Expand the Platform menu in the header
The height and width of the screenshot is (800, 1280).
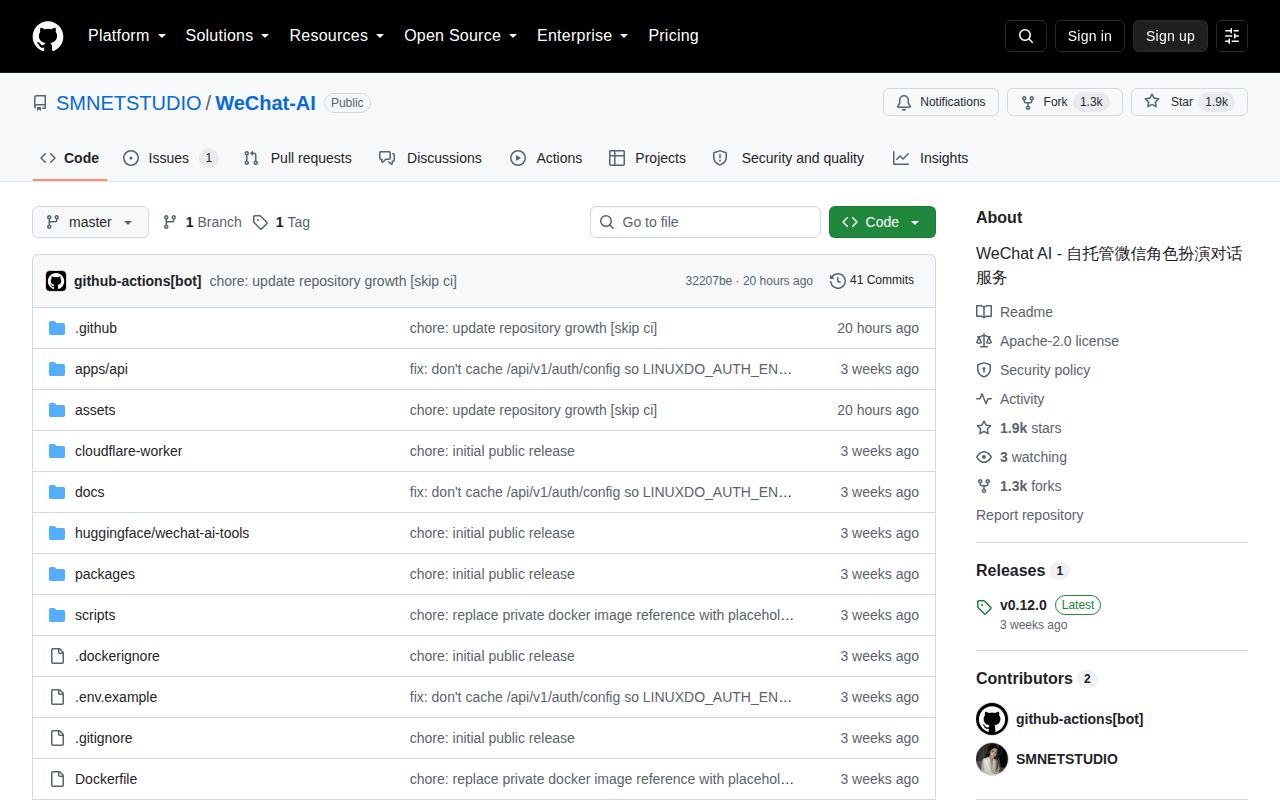click(x=125, y=36)
